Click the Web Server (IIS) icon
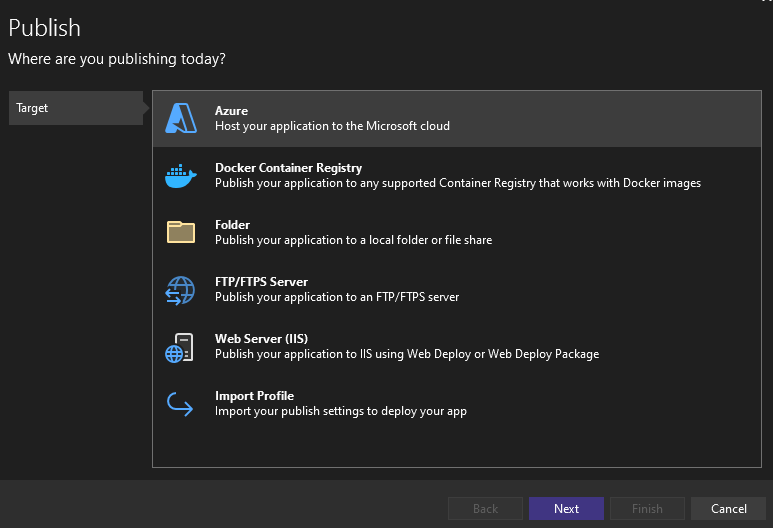Image resolution: width=773 pixels, height=528 pixels. (x=179, y=348)
